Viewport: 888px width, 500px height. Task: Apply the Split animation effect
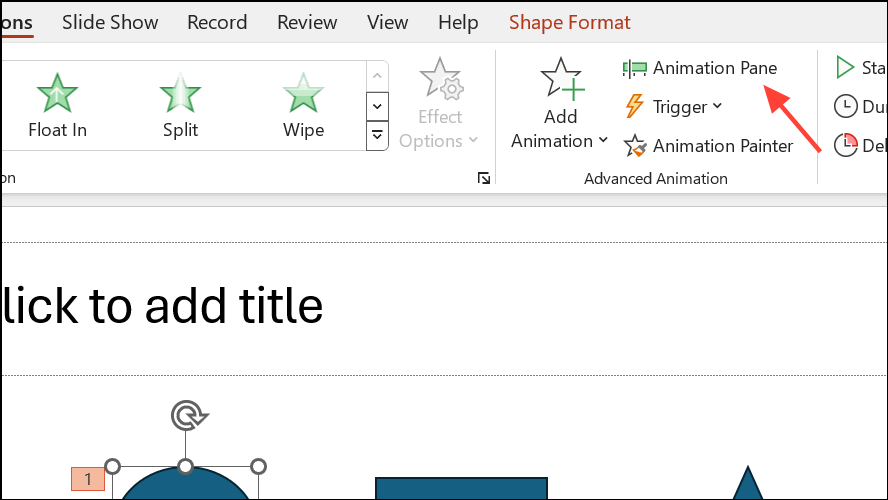coord(180,105)
